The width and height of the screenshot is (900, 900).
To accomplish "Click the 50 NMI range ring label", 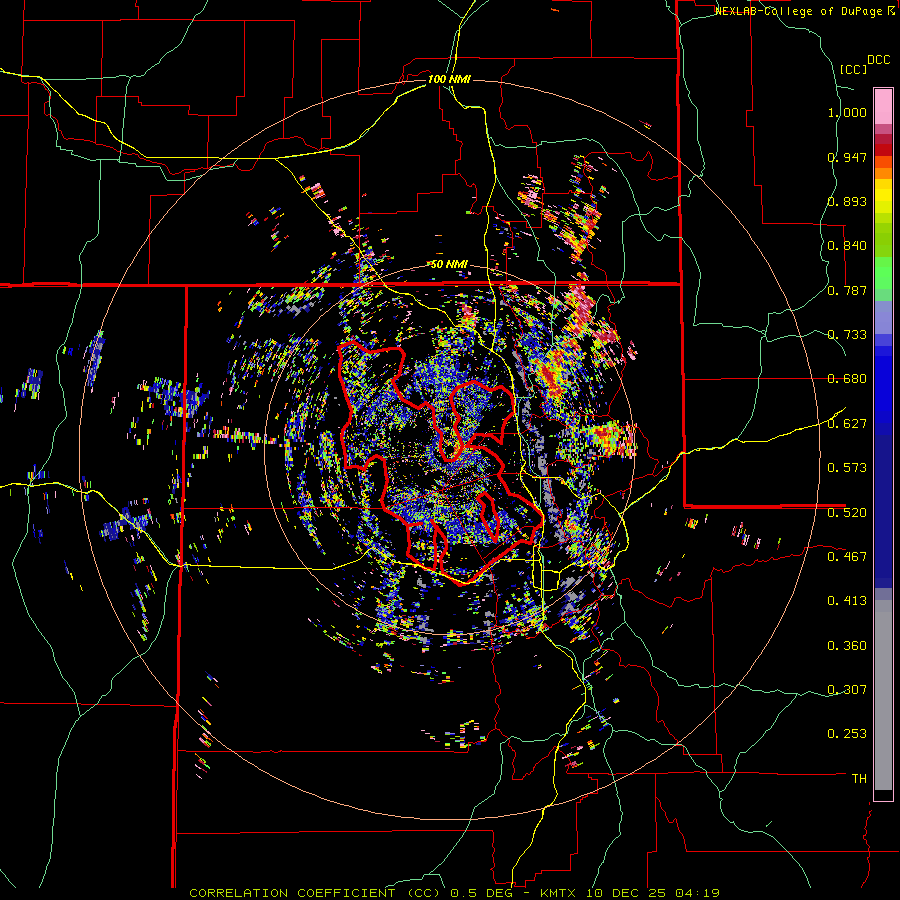I will coord(449,264).
